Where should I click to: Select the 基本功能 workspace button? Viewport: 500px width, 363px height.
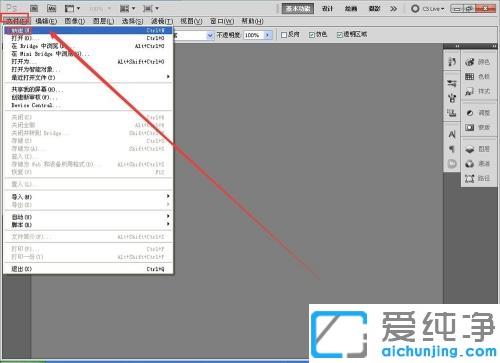[x=298, y=9]
